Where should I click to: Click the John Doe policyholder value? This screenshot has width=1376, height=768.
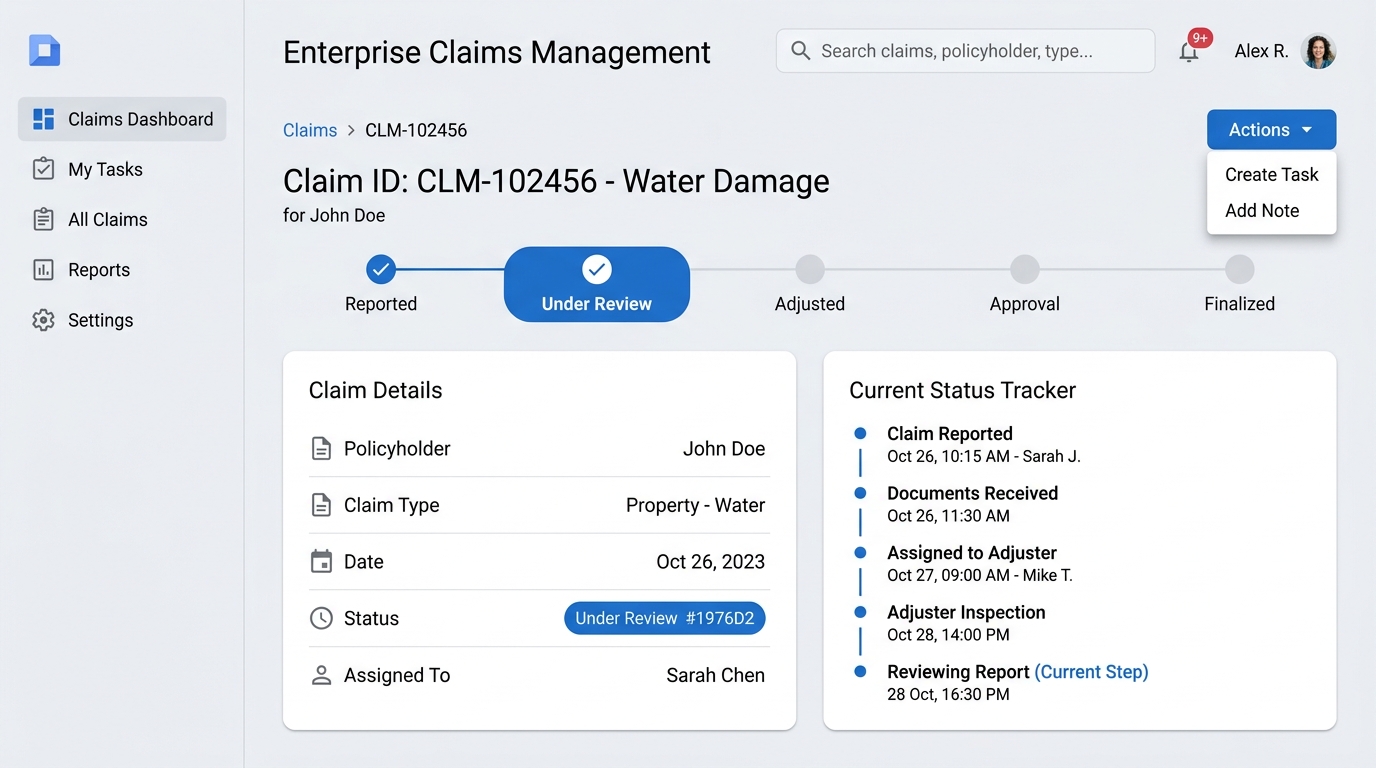pos(724,449)
